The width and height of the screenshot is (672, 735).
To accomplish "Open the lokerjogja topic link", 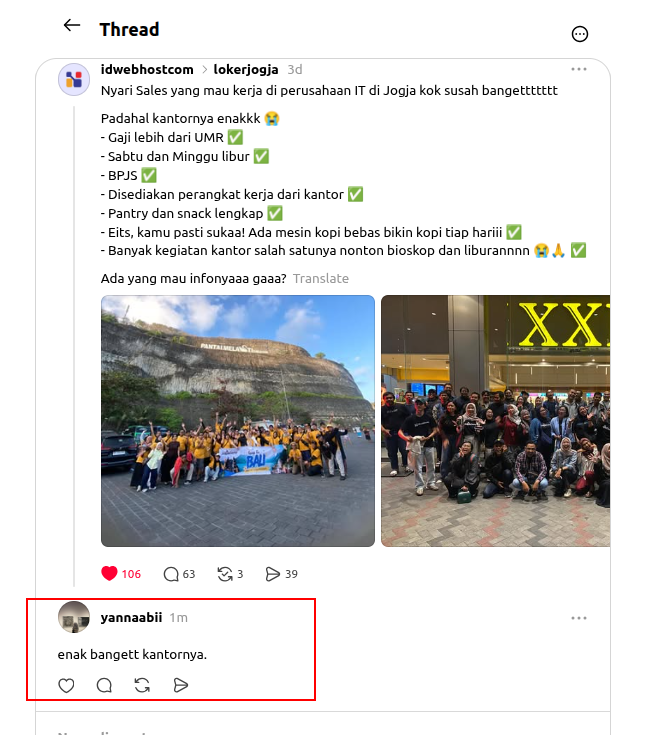I will pos(246,69).
